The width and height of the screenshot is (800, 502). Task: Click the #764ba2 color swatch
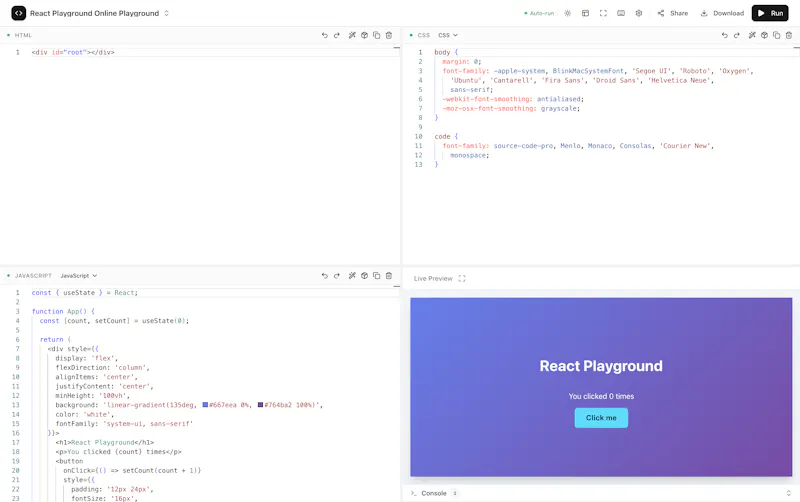260,405
